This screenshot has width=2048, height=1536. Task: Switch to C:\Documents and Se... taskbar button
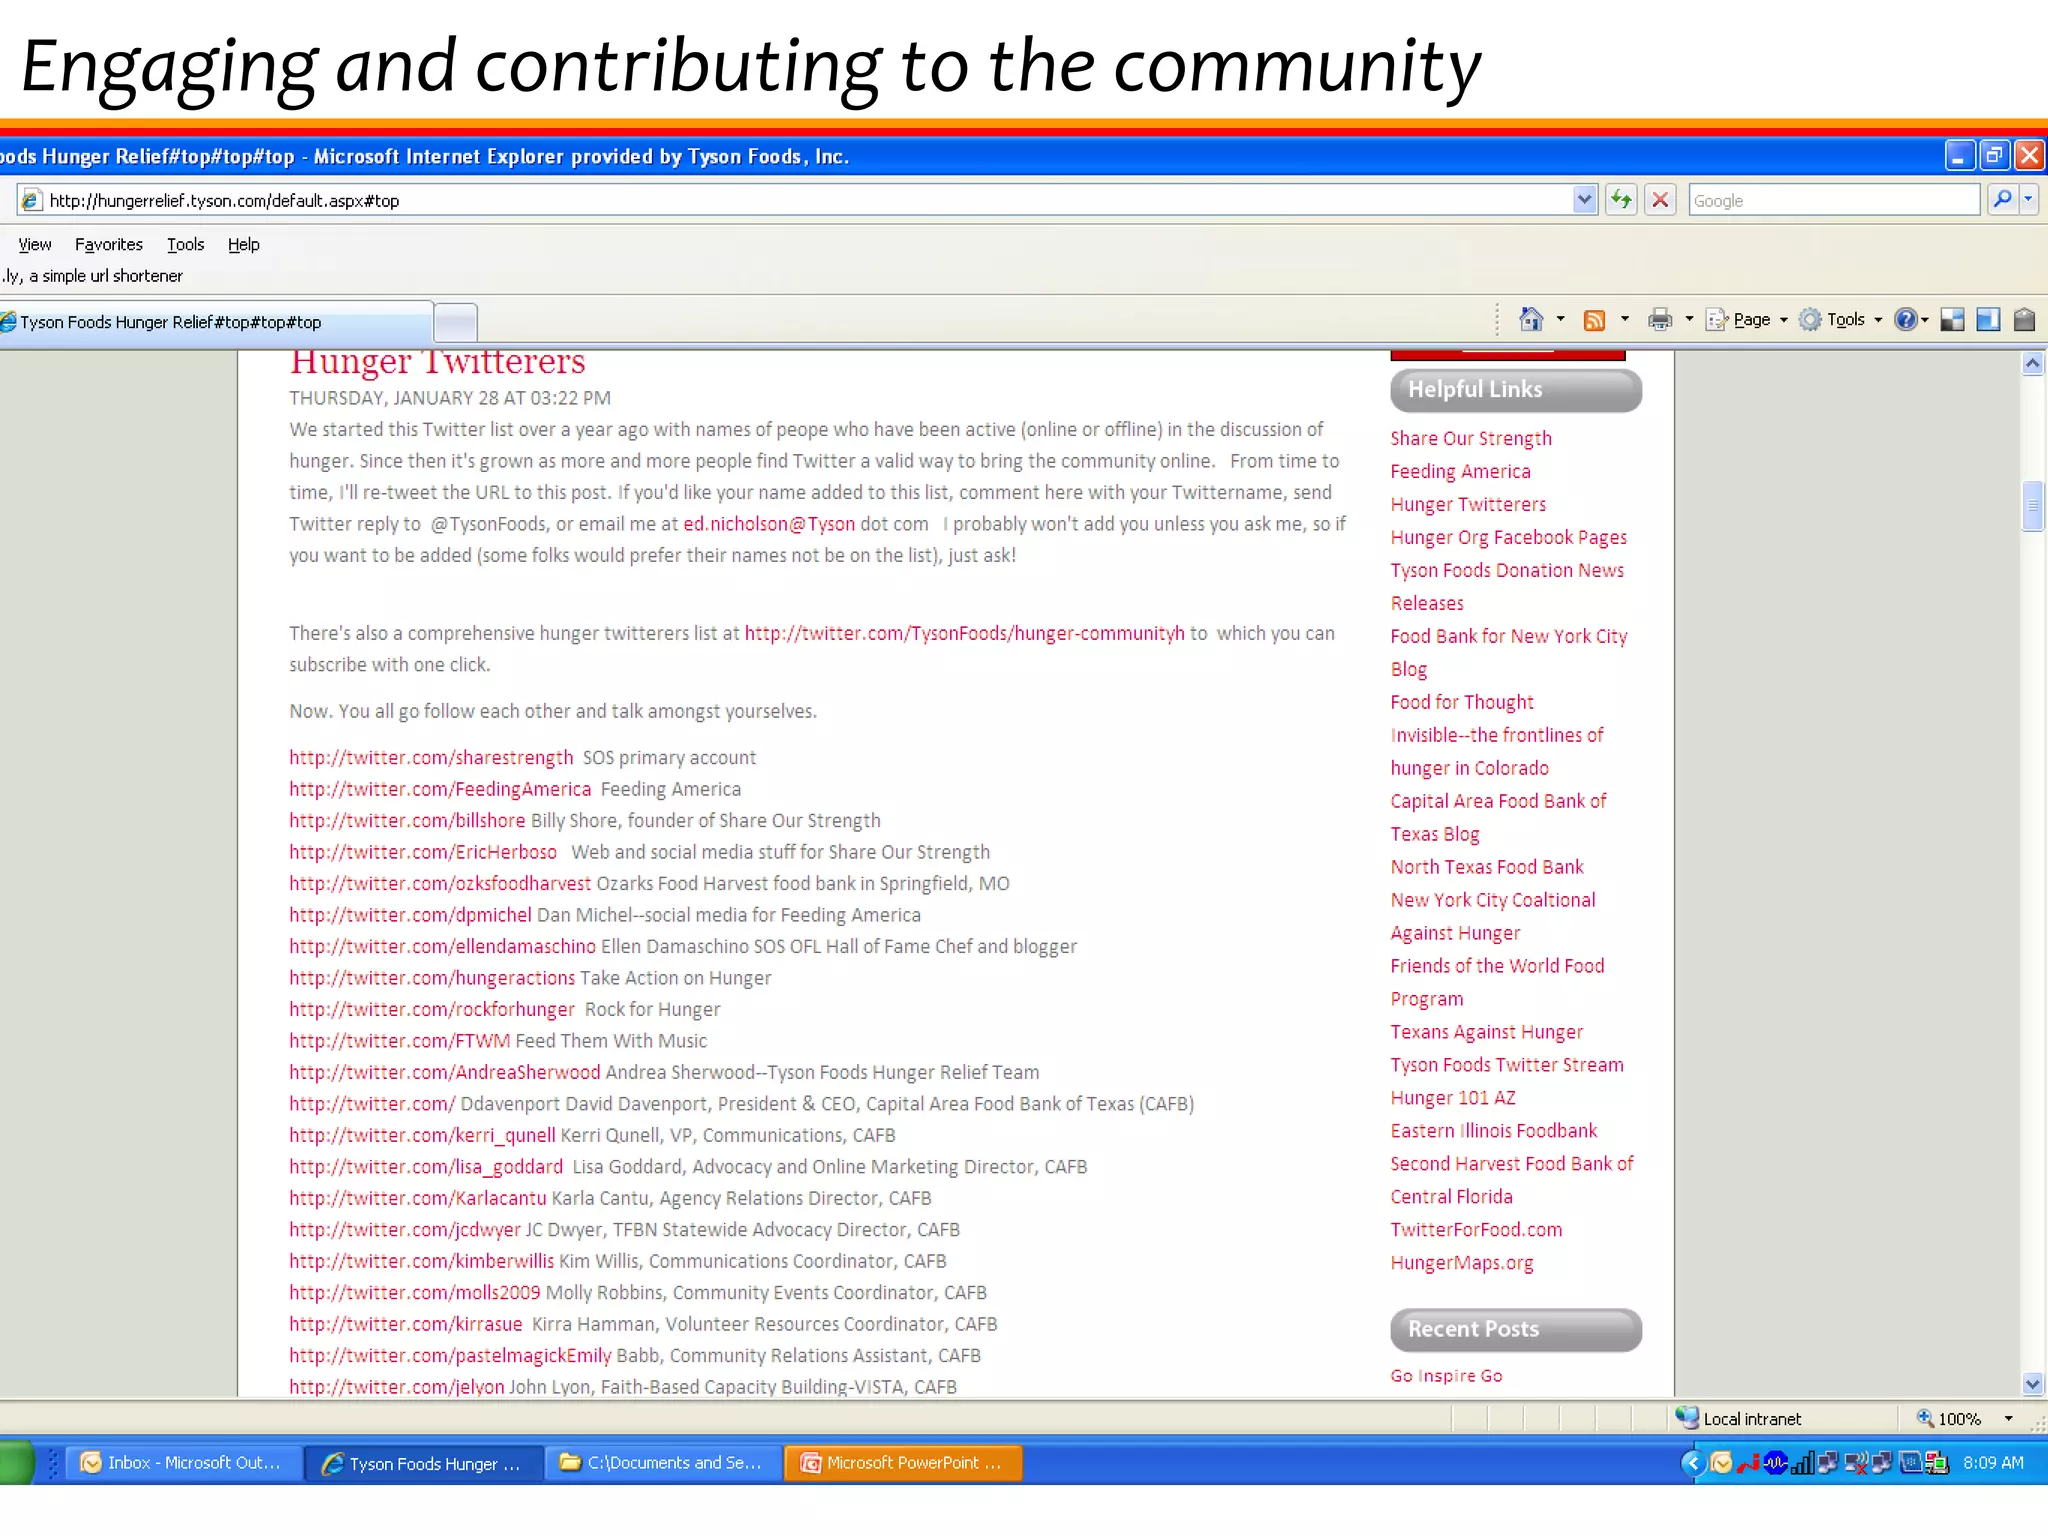[664, 1463]
